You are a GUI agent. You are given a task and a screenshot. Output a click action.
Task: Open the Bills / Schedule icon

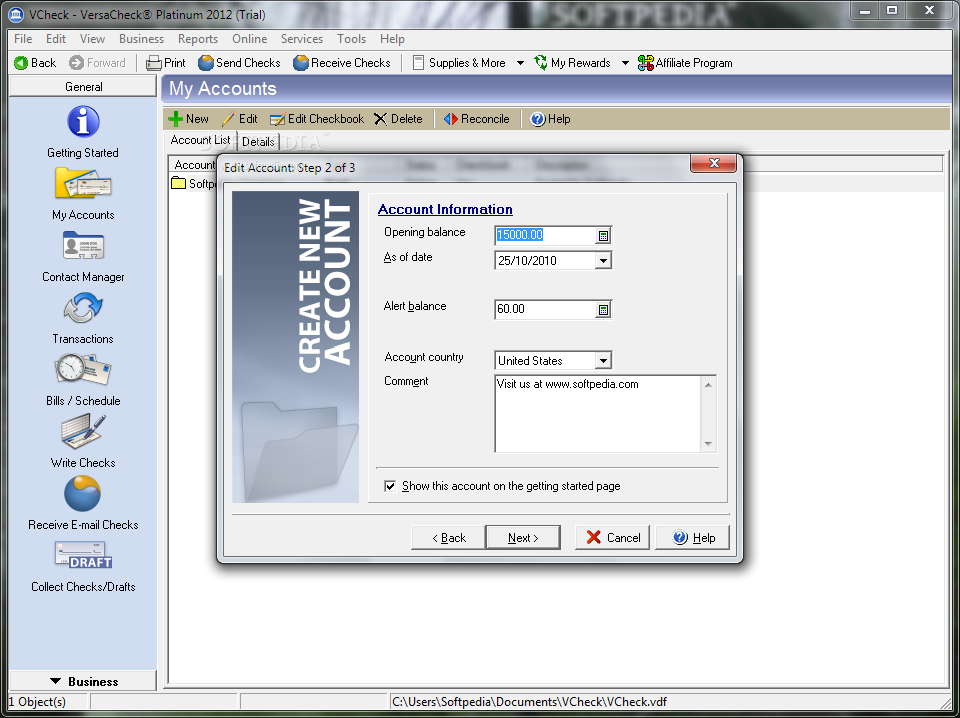83,370
